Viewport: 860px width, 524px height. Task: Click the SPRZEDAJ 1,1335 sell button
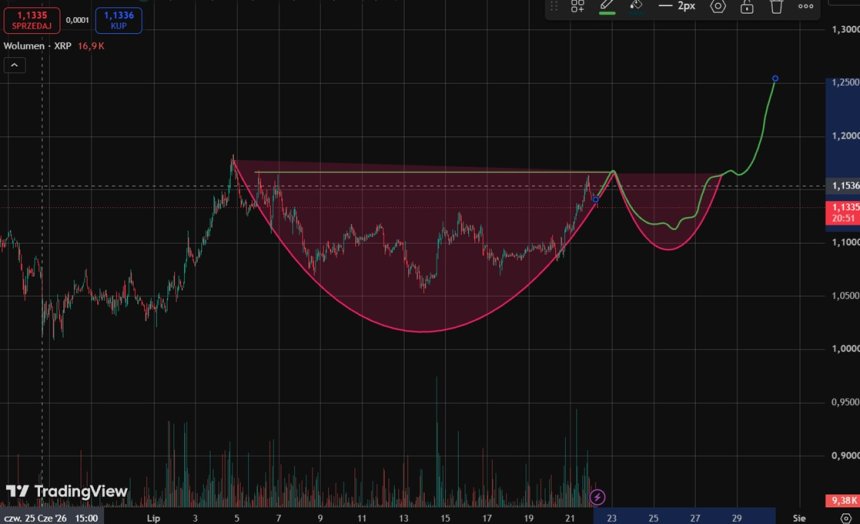[32, 20]
